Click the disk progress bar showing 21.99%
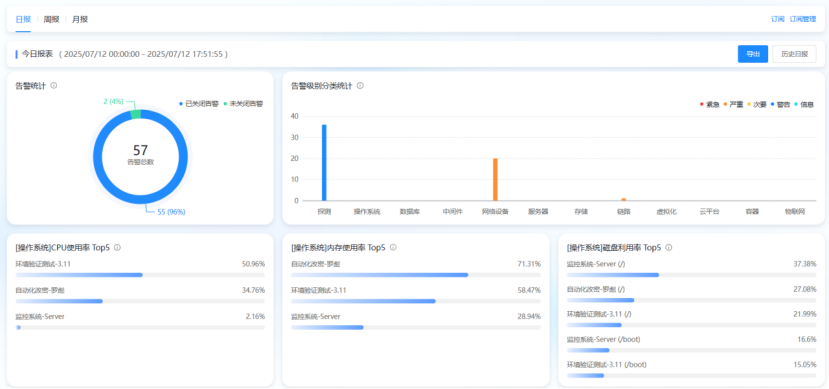This screenshot has width=829, height=389. pyautogui.click(x=692, y=325)
